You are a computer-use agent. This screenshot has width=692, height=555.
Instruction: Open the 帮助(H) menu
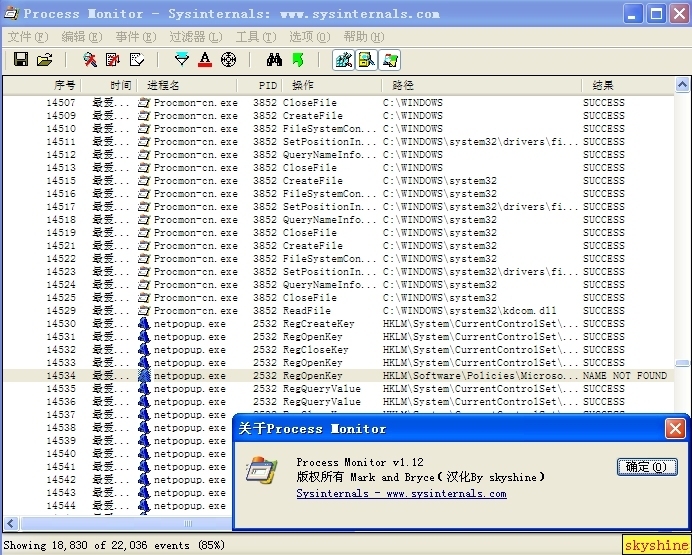click(x=364, y=37)
